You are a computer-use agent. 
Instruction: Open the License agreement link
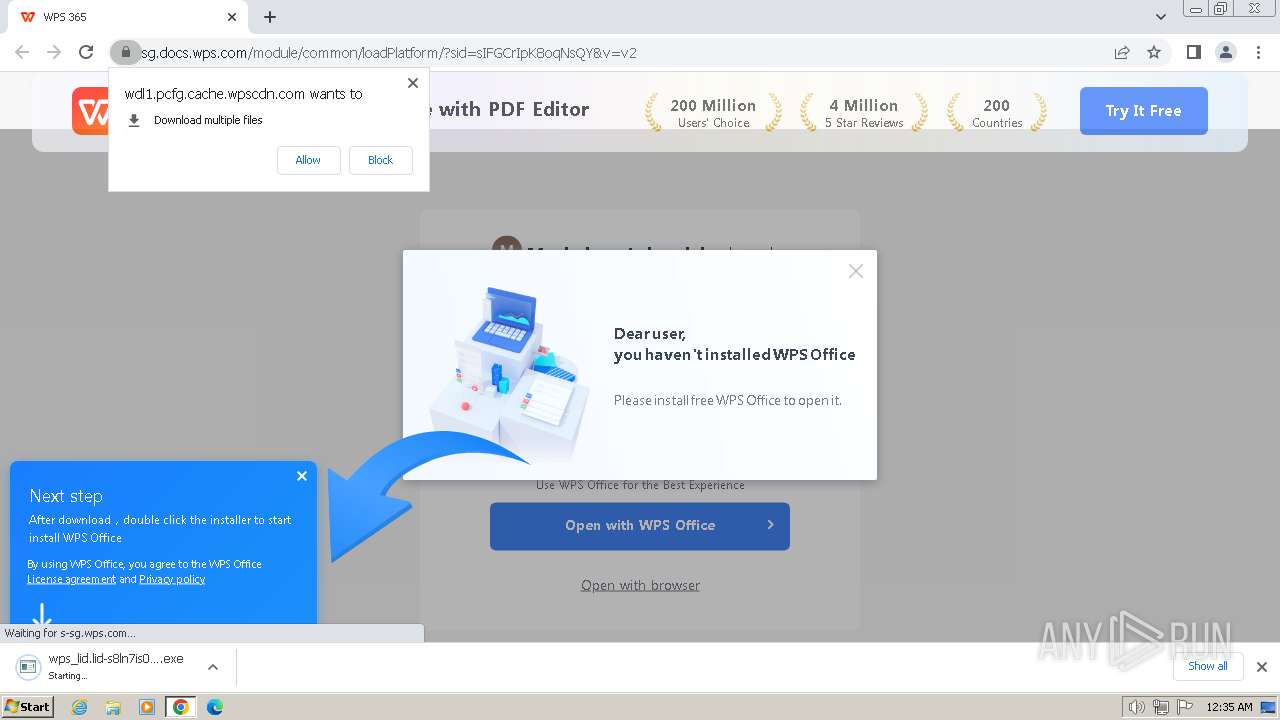pyautogui.click(x=71, y=579)
